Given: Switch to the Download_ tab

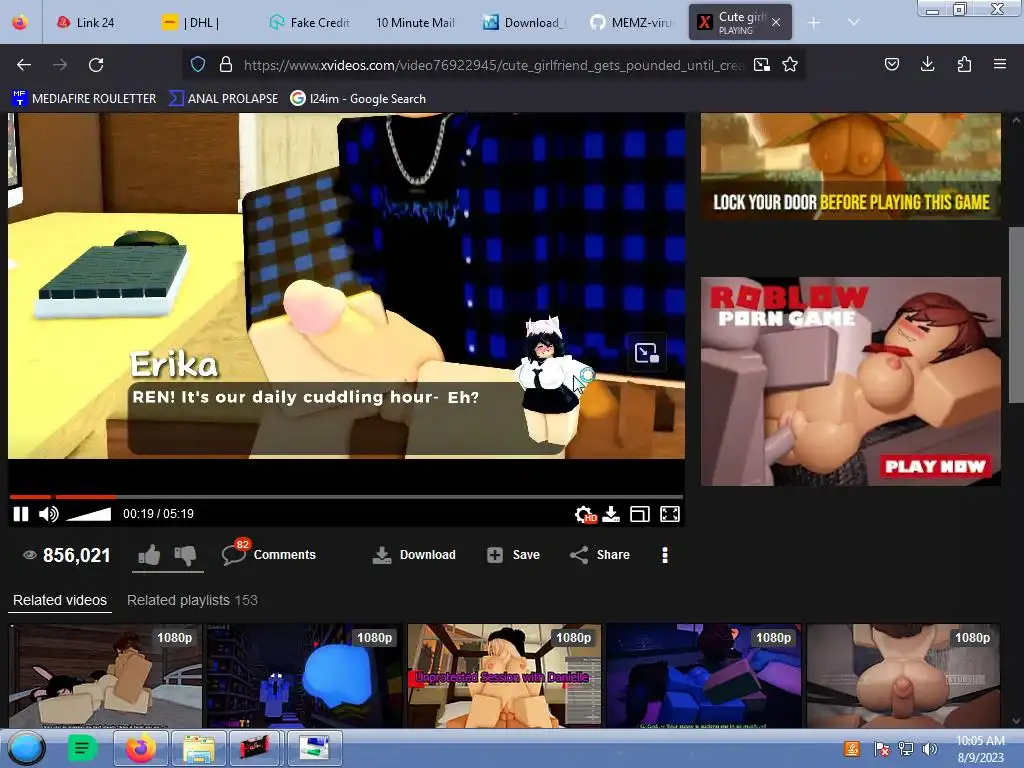Looking at the screenshot, I should [525, 22].
